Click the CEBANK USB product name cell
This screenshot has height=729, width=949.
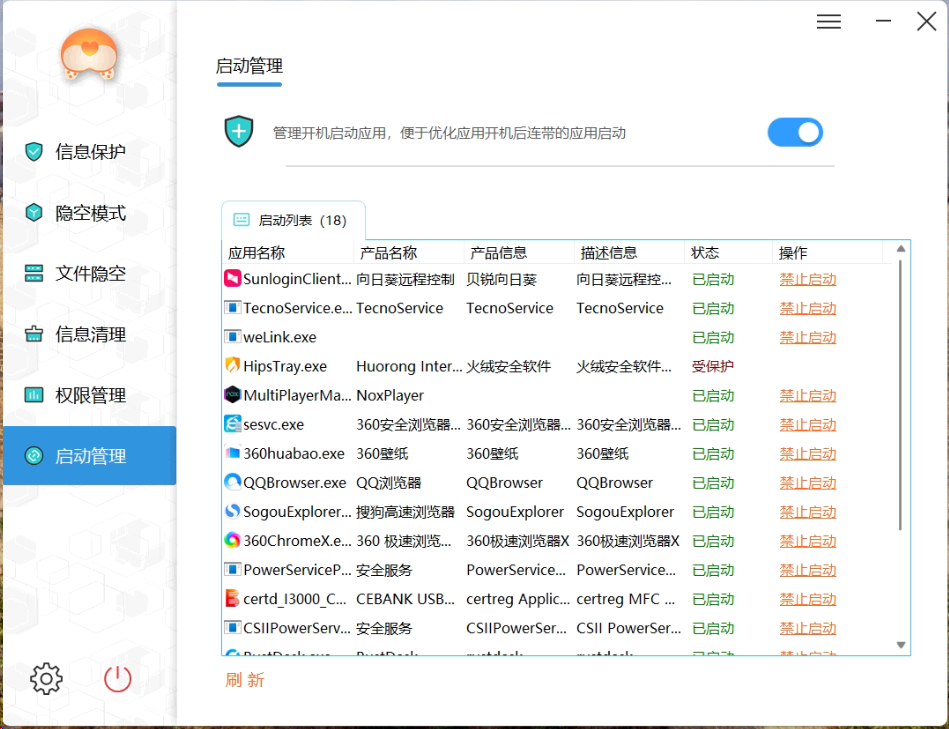(x=405, y=599)
